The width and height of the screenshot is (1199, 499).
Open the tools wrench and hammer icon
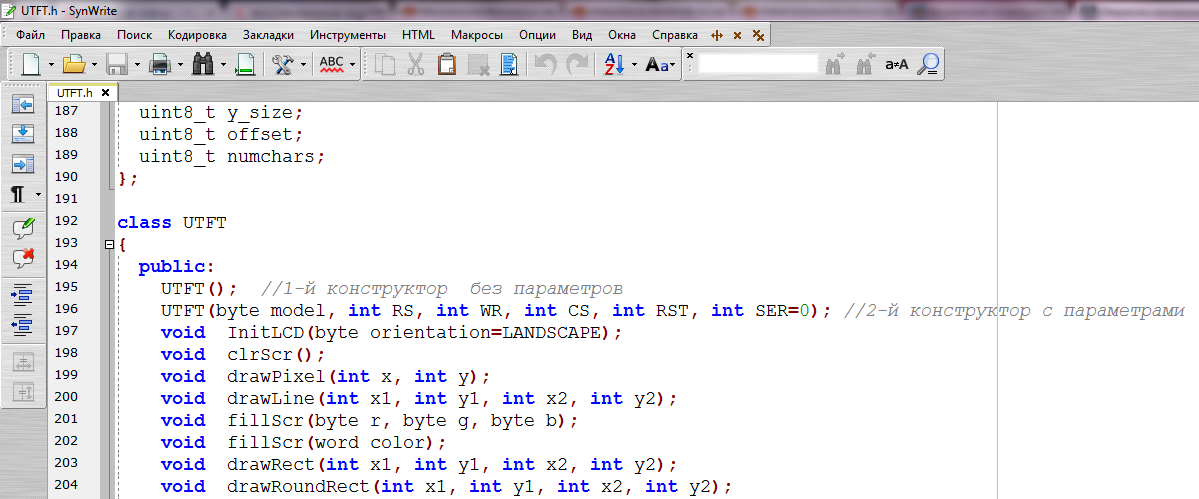point(283,65)
